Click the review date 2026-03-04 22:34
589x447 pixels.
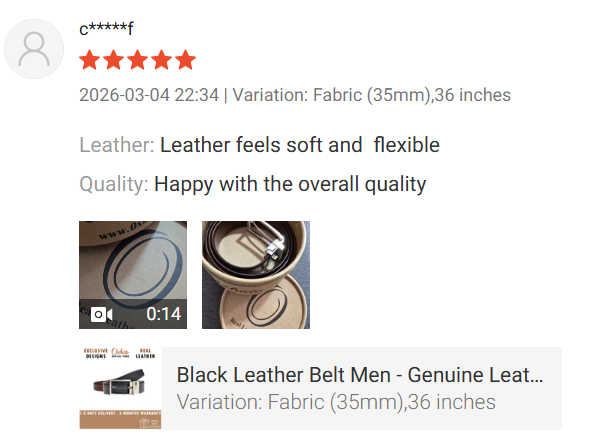(149, 95)
